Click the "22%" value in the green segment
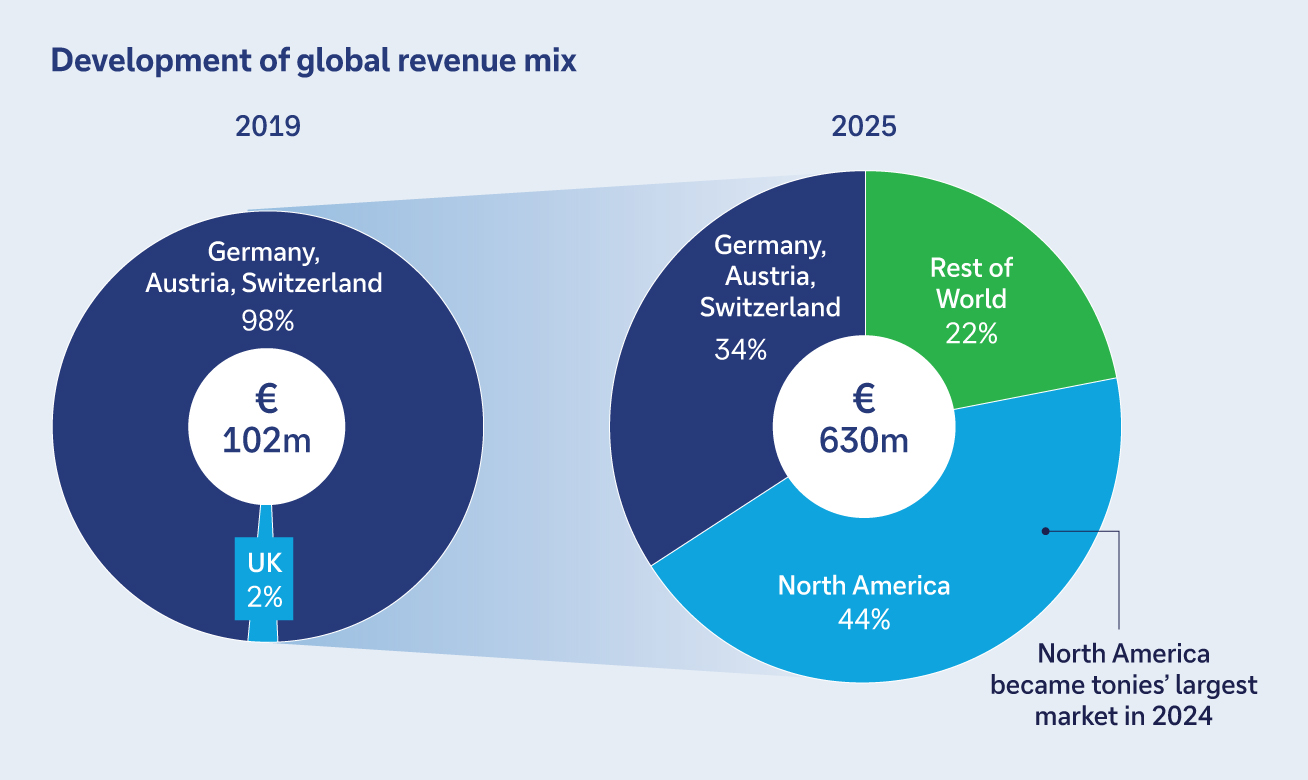Image resolution: width=1308 pixels, height=780 pixels. [x=971, y=333]
